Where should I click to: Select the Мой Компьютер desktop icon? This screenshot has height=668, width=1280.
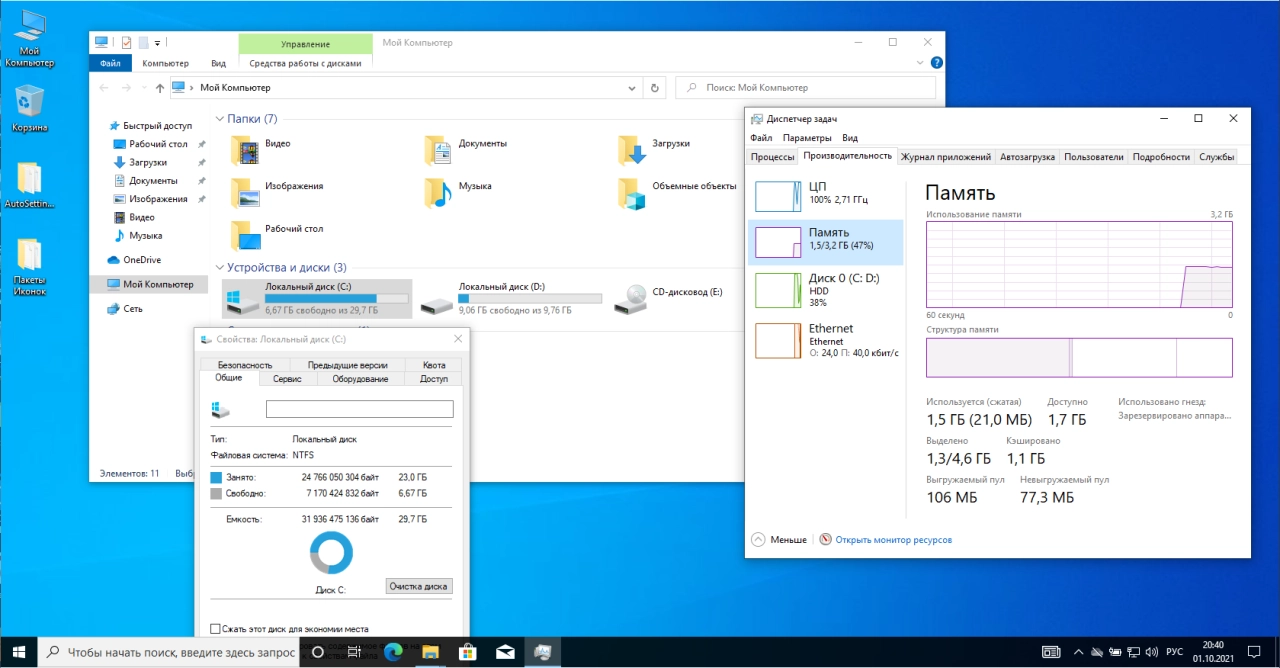(29, 39)
